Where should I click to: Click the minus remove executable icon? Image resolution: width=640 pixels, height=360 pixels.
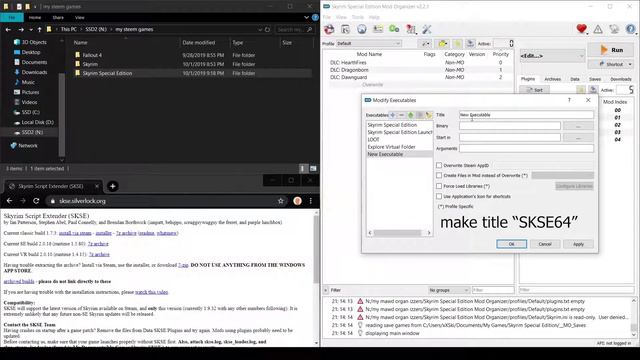tap(402, 115)
